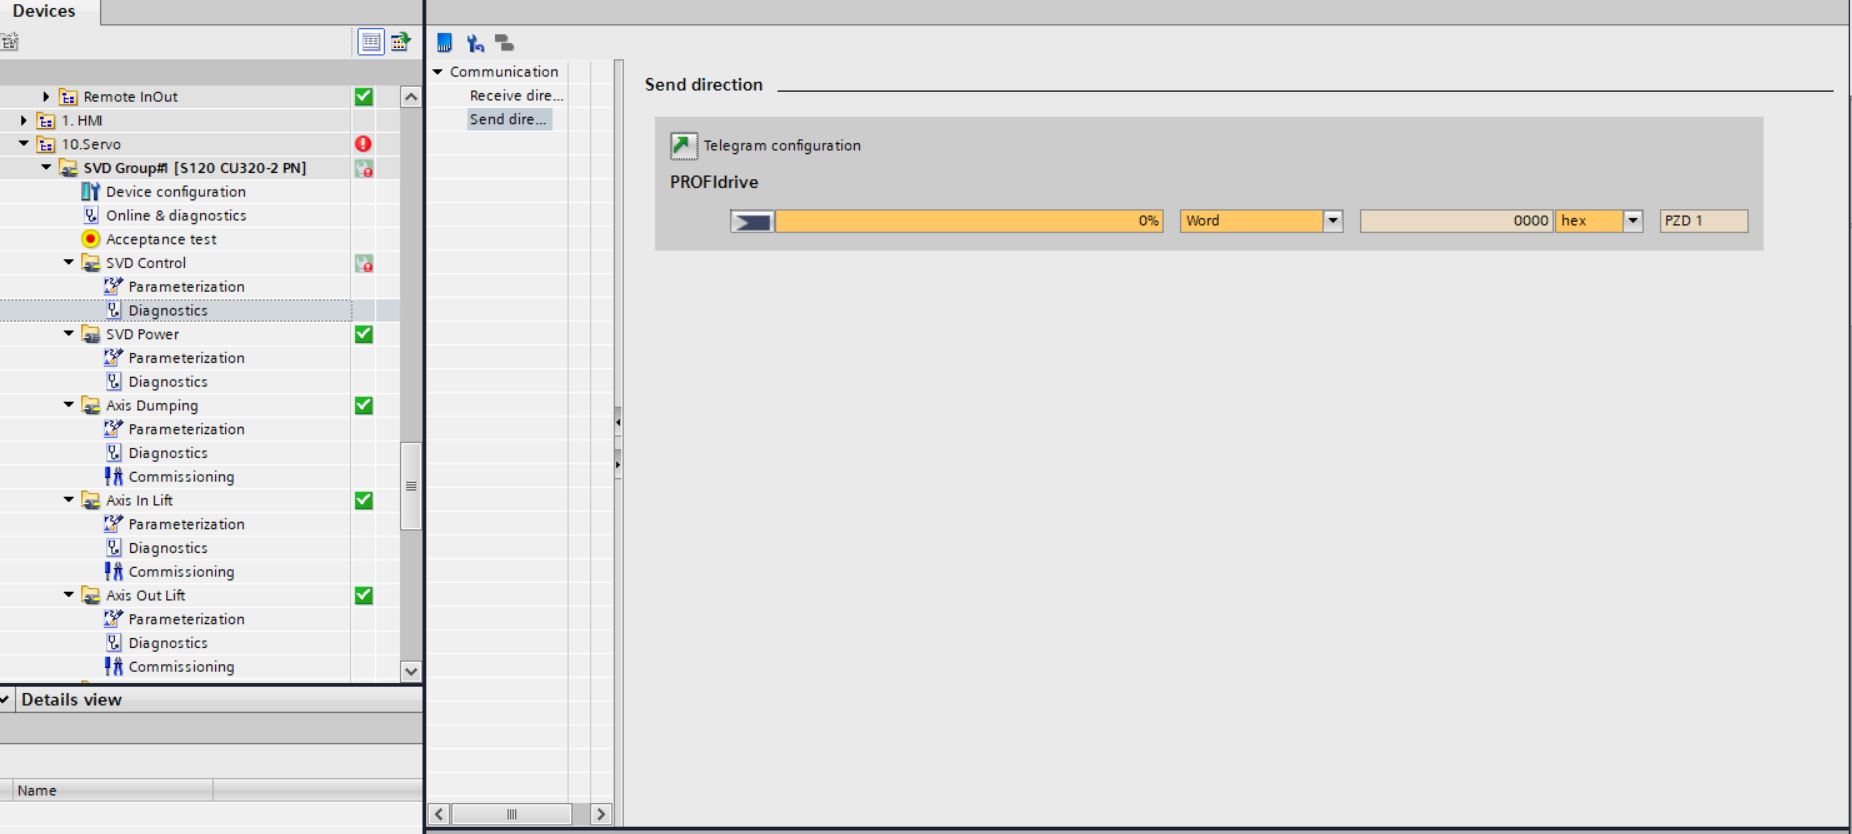Viewport: 1852px width, 834px height.
Task: Collapse the SVD Control node
Action: pos(68,263)
